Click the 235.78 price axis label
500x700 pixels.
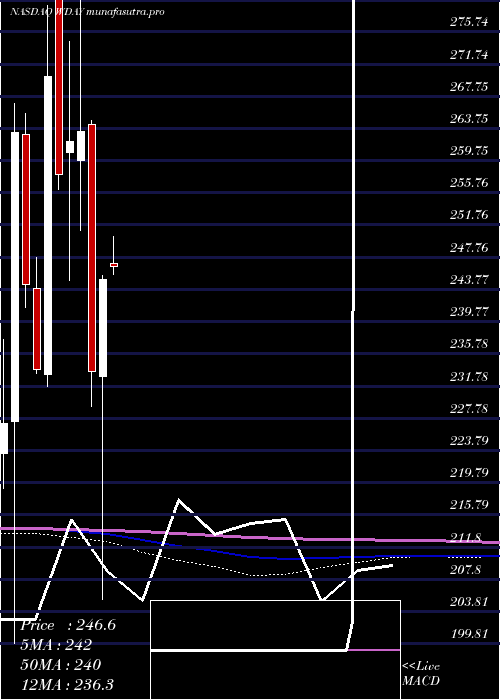pyautogui.click(x=469, y=344)
